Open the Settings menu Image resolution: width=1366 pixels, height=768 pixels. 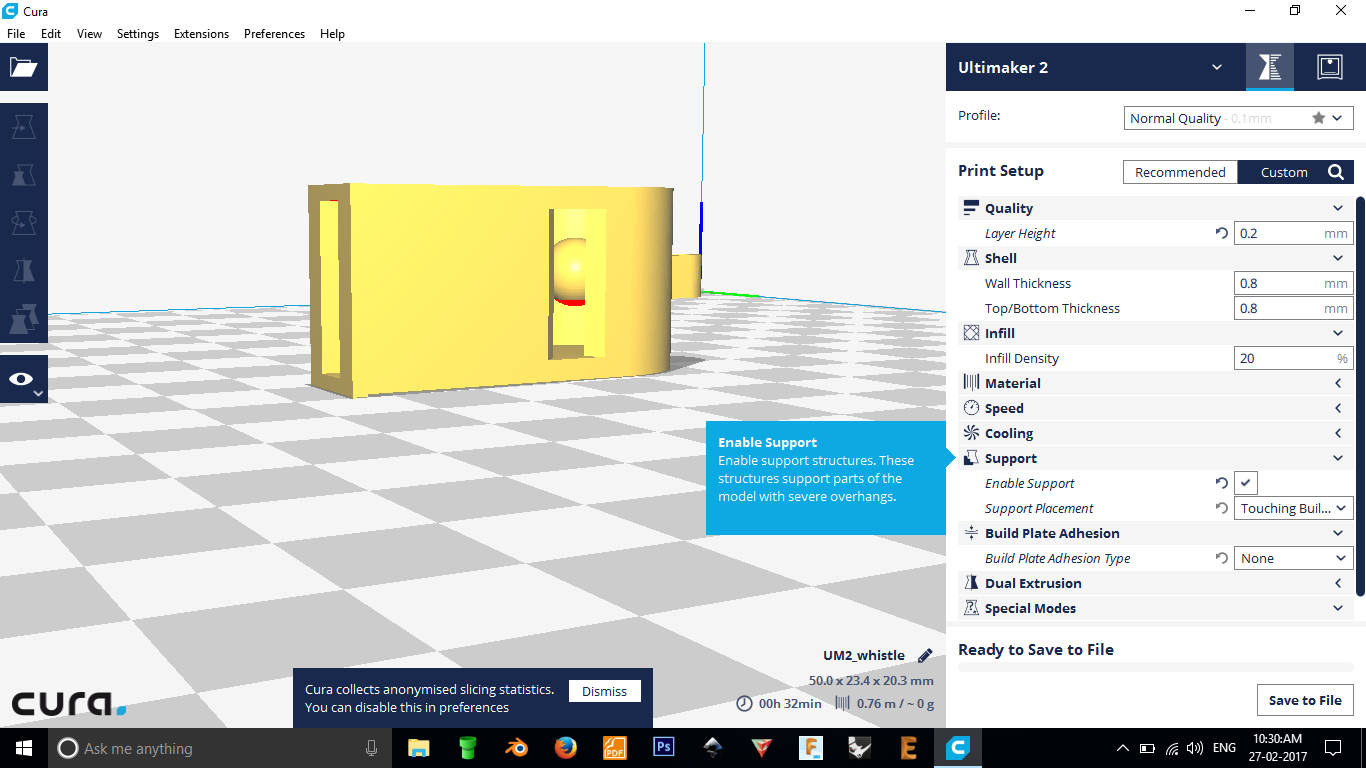pos(138,33)
